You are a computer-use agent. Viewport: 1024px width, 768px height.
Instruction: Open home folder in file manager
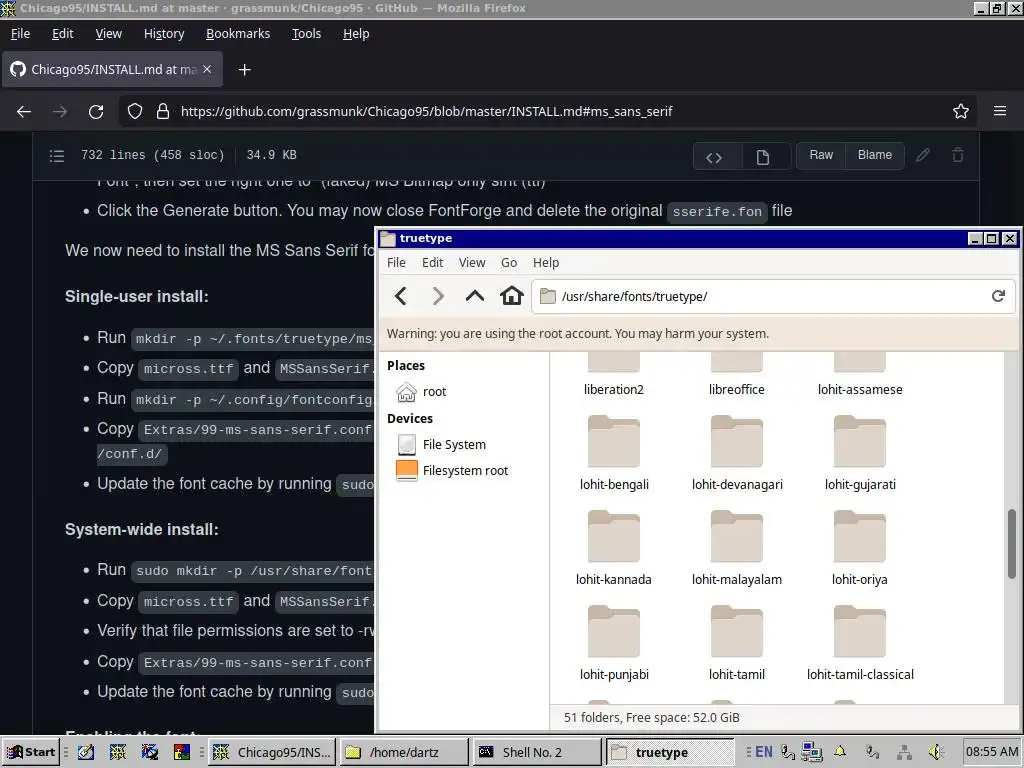point(511,296)
